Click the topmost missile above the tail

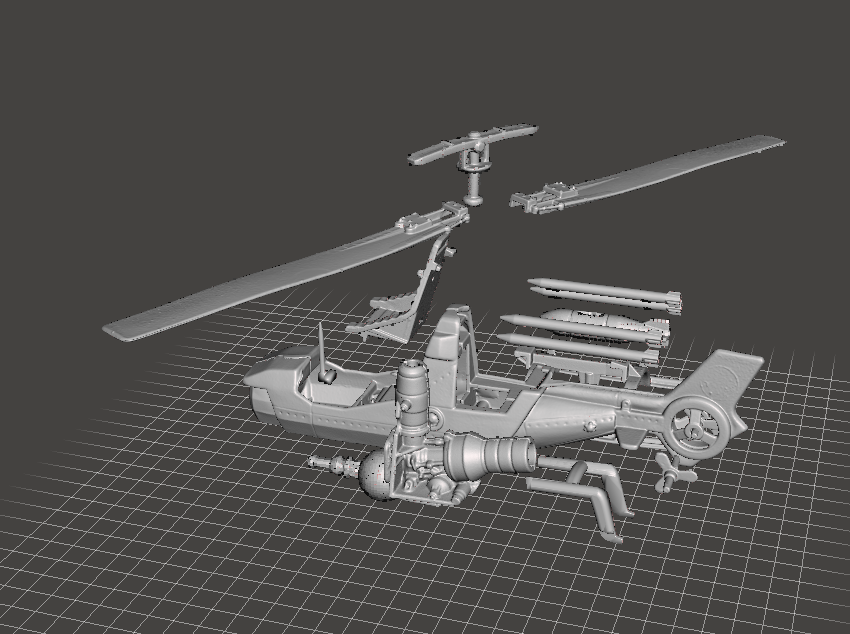click(604, 291)
